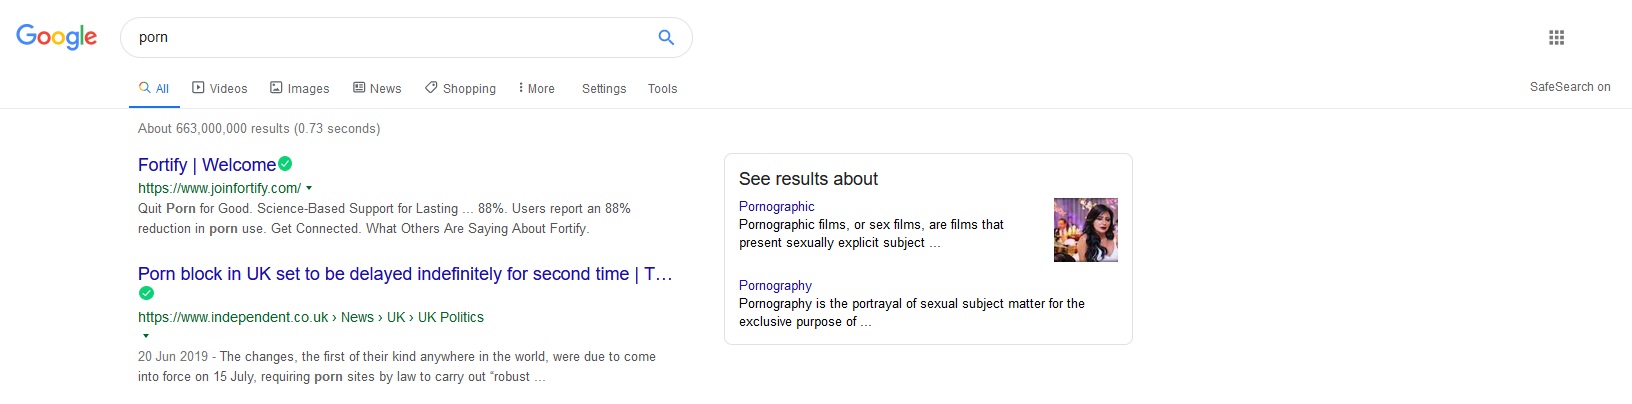Open the Independent UK delayed-block article
The image size is (1632, 404).
click(405, 274)
